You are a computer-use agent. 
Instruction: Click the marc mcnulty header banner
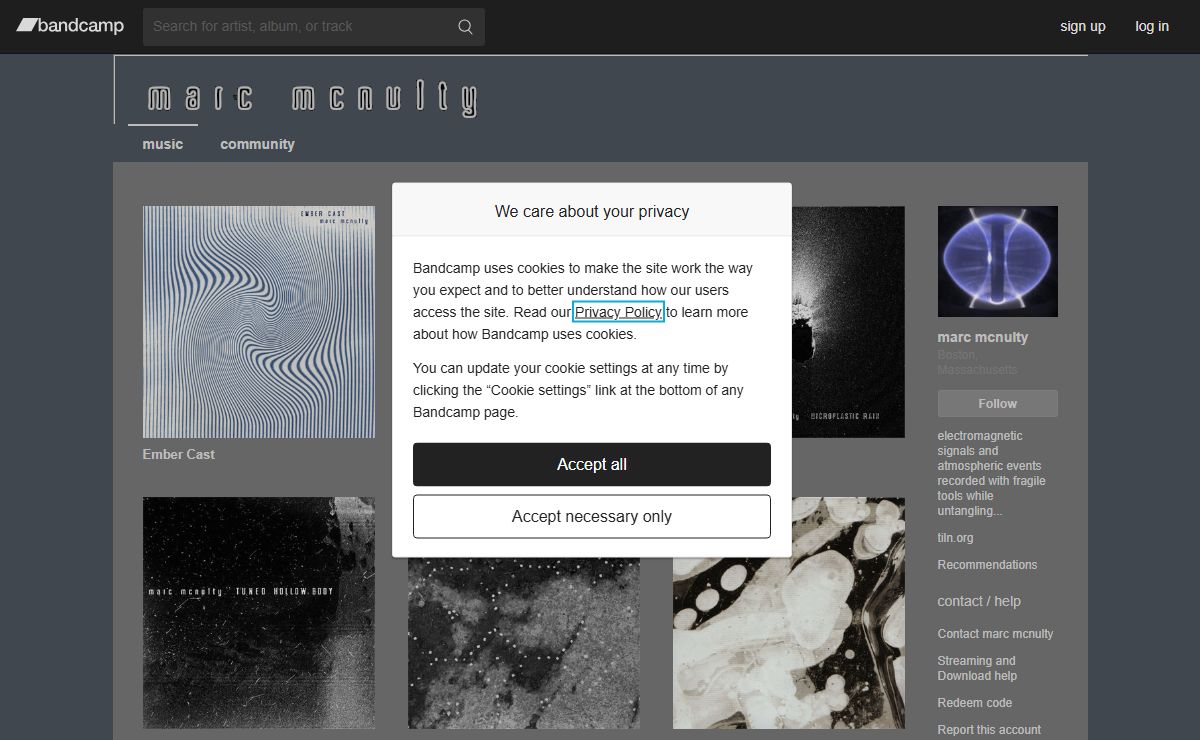(601, 90)
